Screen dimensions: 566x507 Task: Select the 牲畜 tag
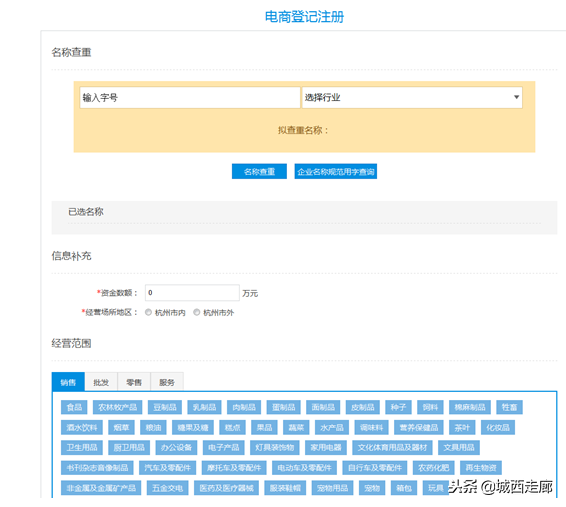click(x=509, y=407)
